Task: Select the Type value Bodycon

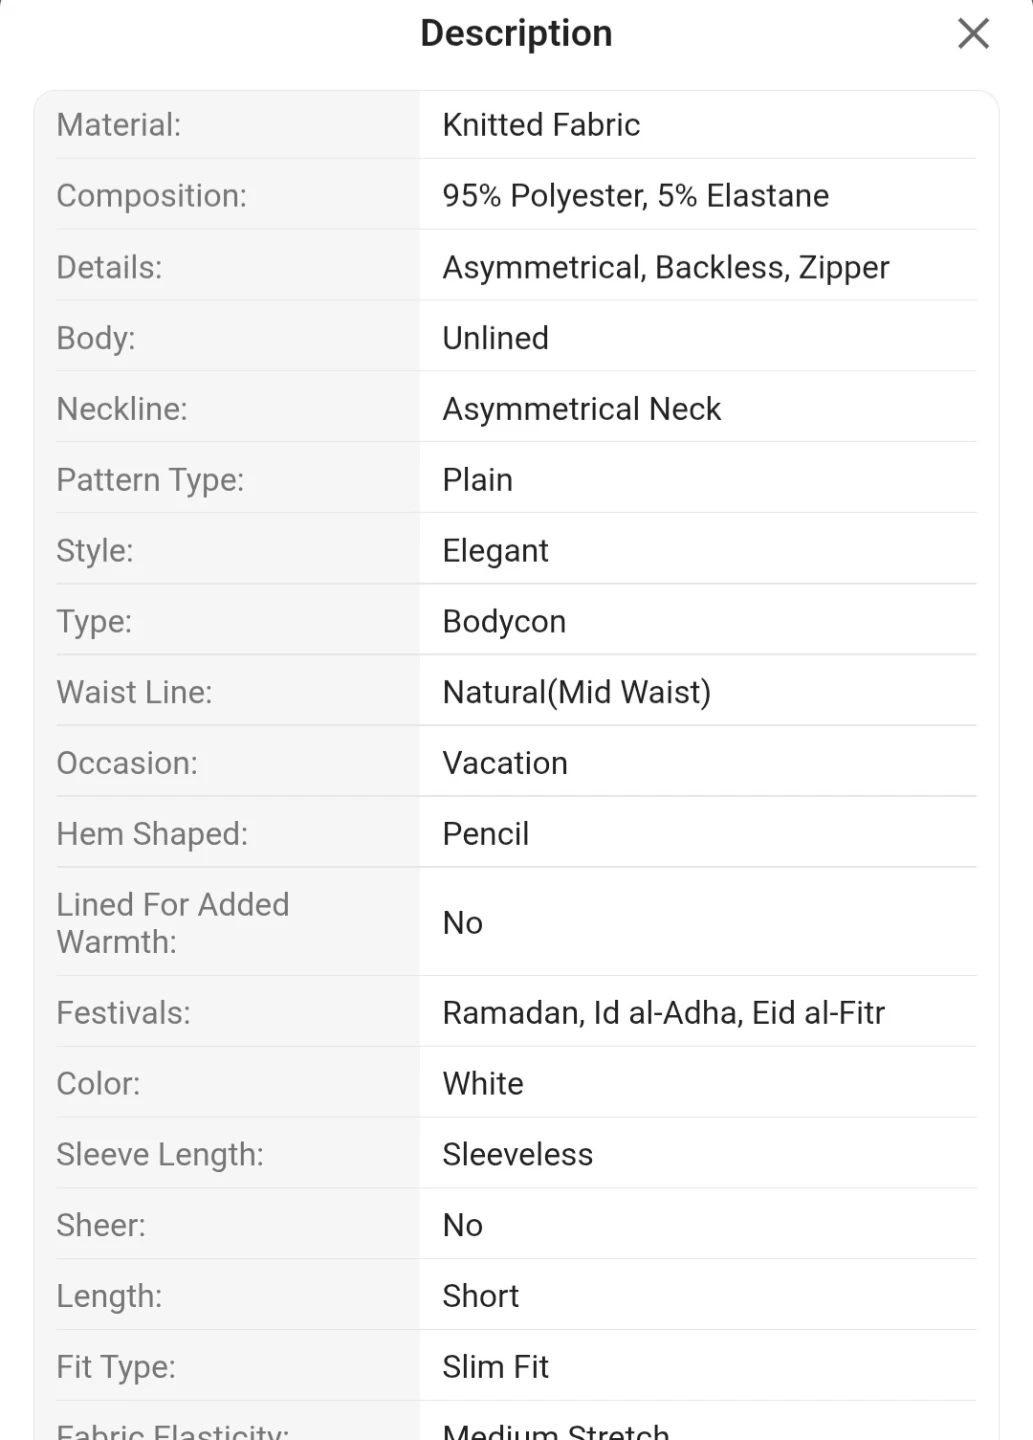Action: pos(505,622)
